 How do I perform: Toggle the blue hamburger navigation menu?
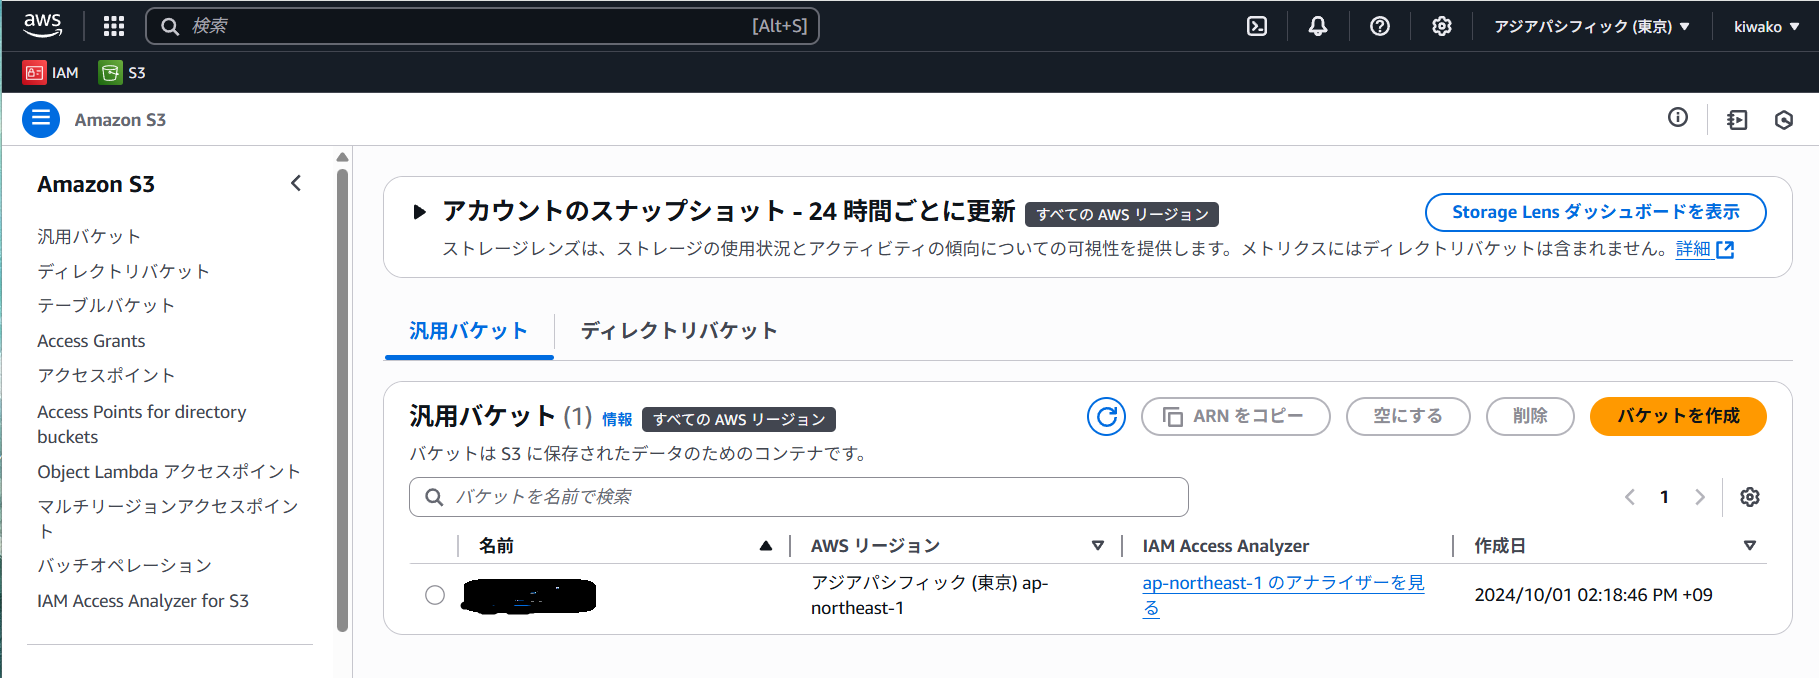pos(41,119)
